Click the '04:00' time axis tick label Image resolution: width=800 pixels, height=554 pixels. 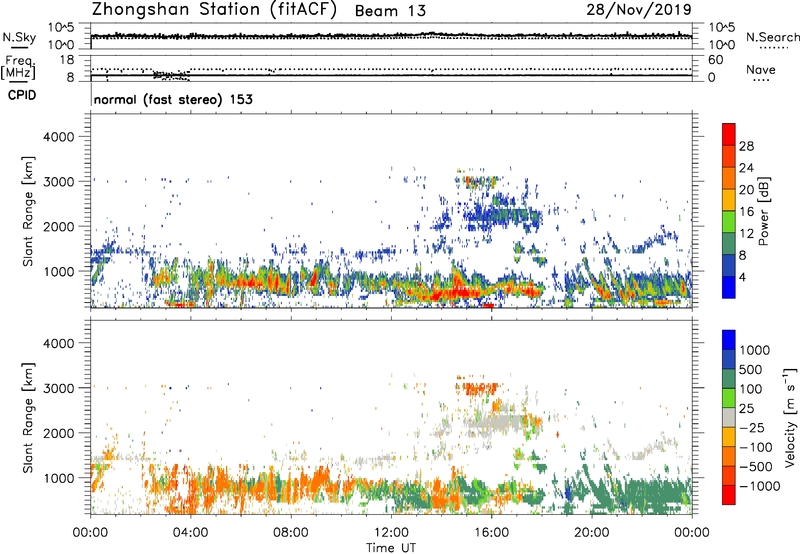tap(190, 533)
